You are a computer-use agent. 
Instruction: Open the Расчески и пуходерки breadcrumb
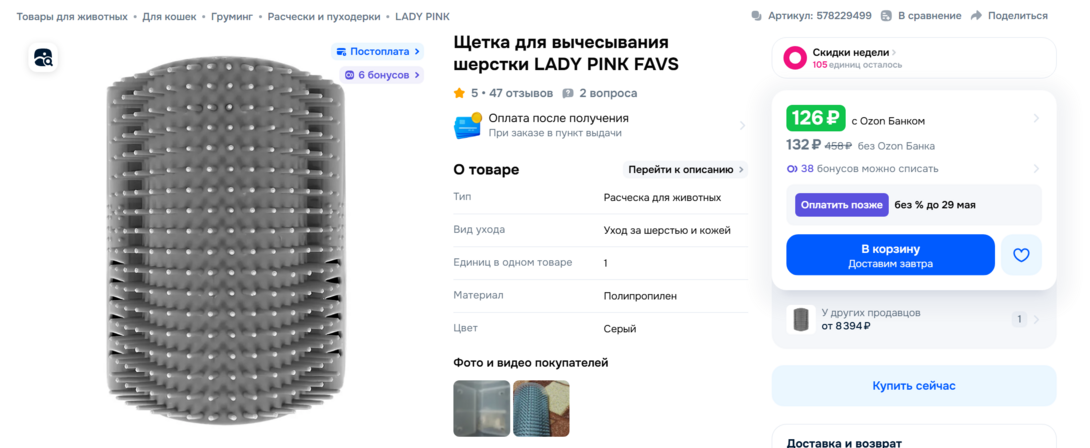coord(324,16)
